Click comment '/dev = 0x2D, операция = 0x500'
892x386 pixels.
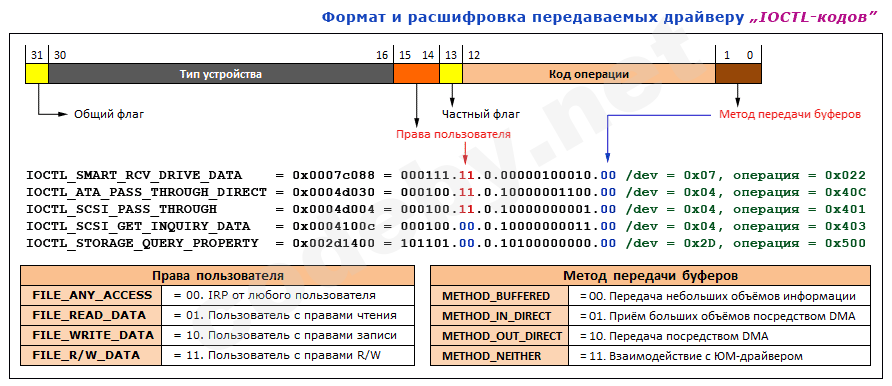(746, 243)
